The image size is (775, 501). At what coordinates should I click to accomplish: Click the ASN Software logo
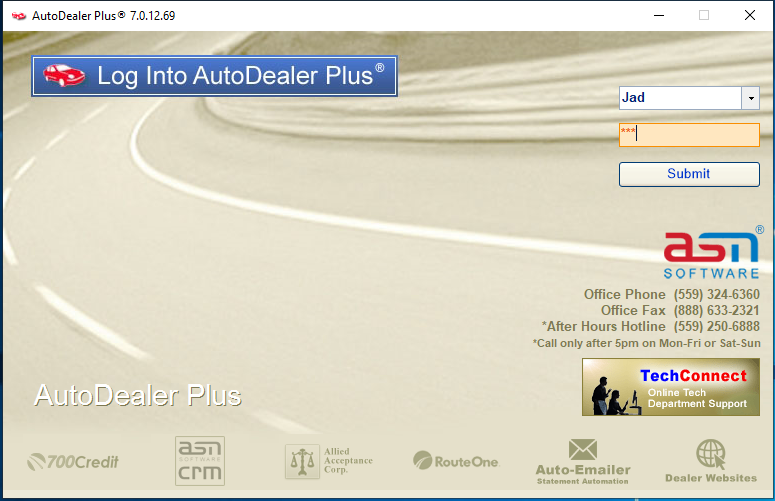(x=713, y=252)
